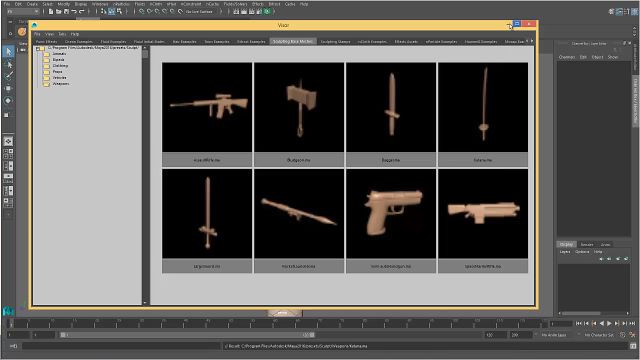Open Show menu in Channel Box
The height and width of the screenshot is (360, 640).
613,57
